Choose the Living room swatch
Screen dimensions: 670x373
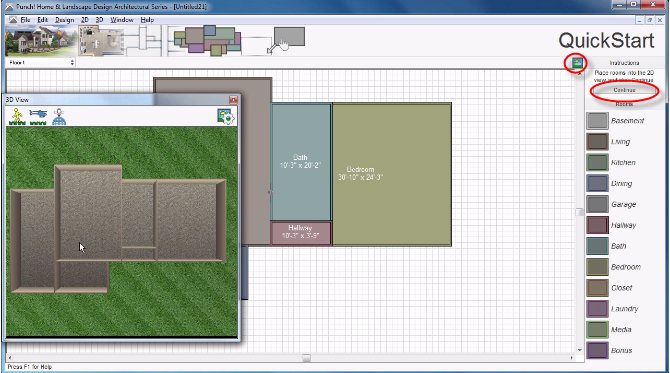point(597,142)
